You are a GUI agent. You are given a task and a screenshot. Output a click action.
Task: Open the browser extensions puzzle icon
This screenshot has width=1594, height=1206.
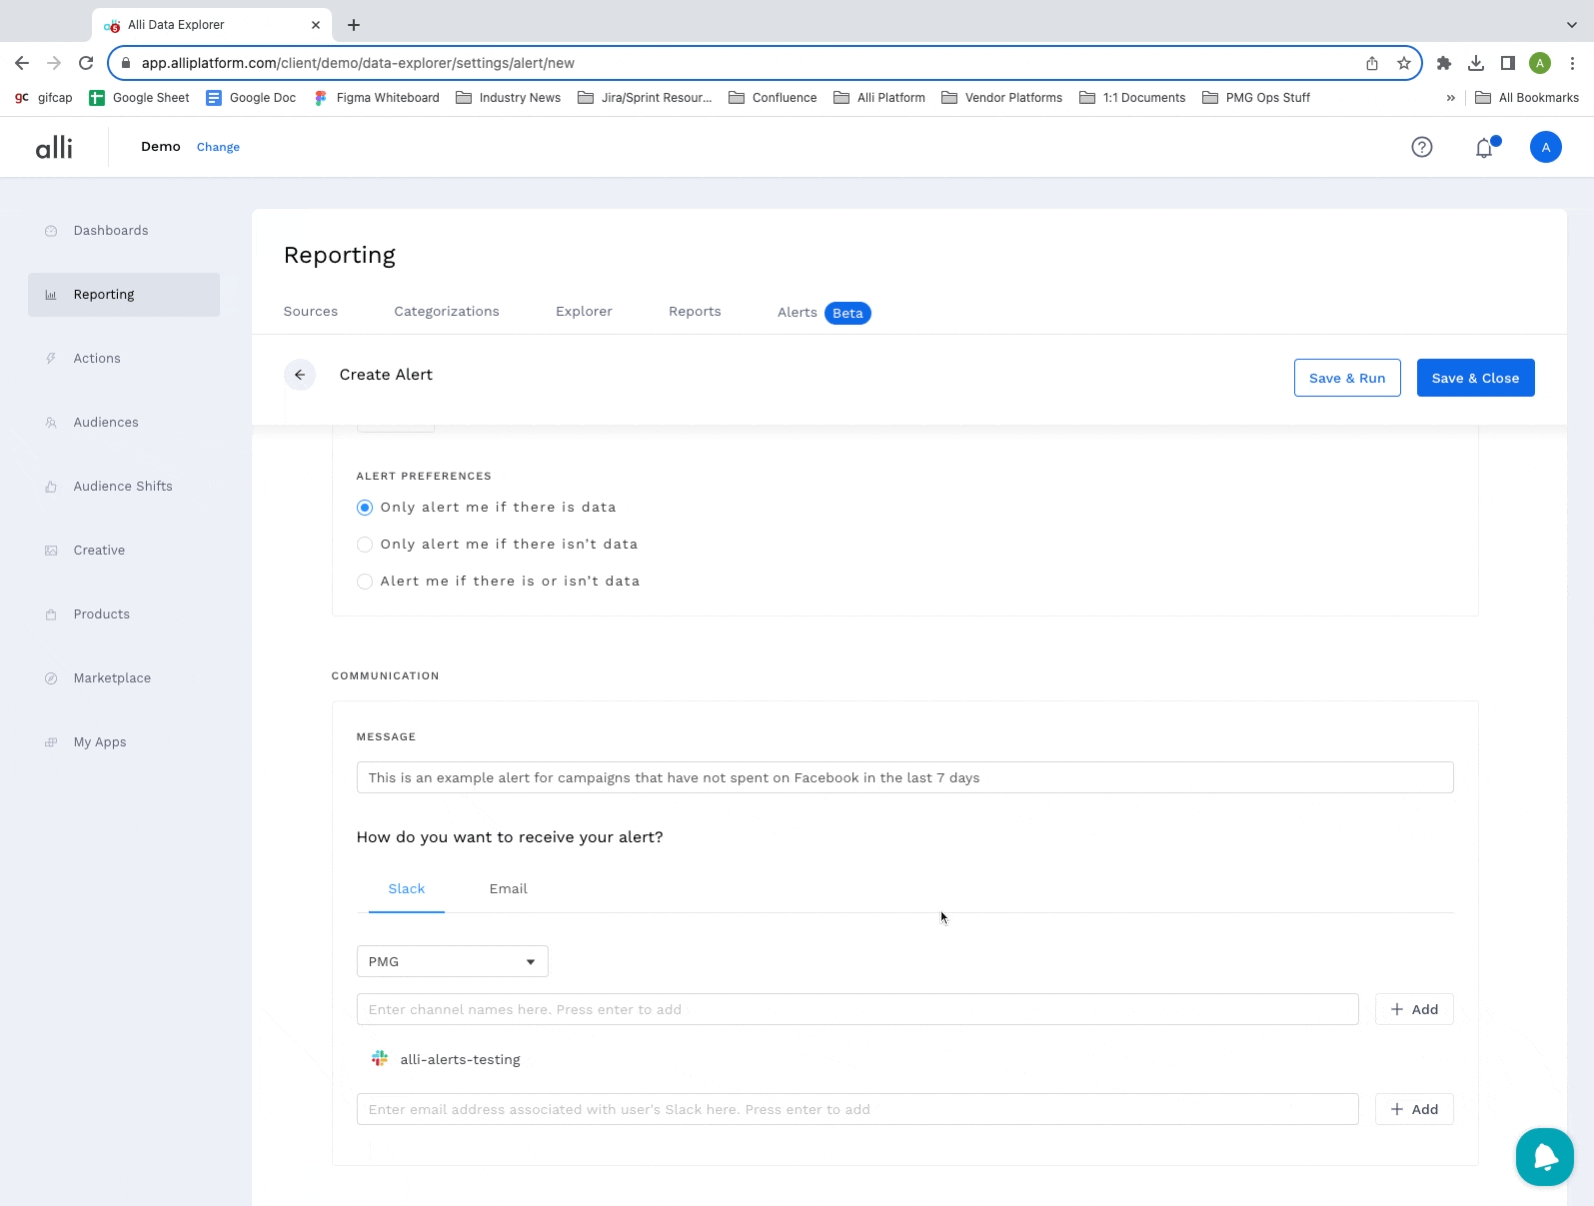[1443, 63]
